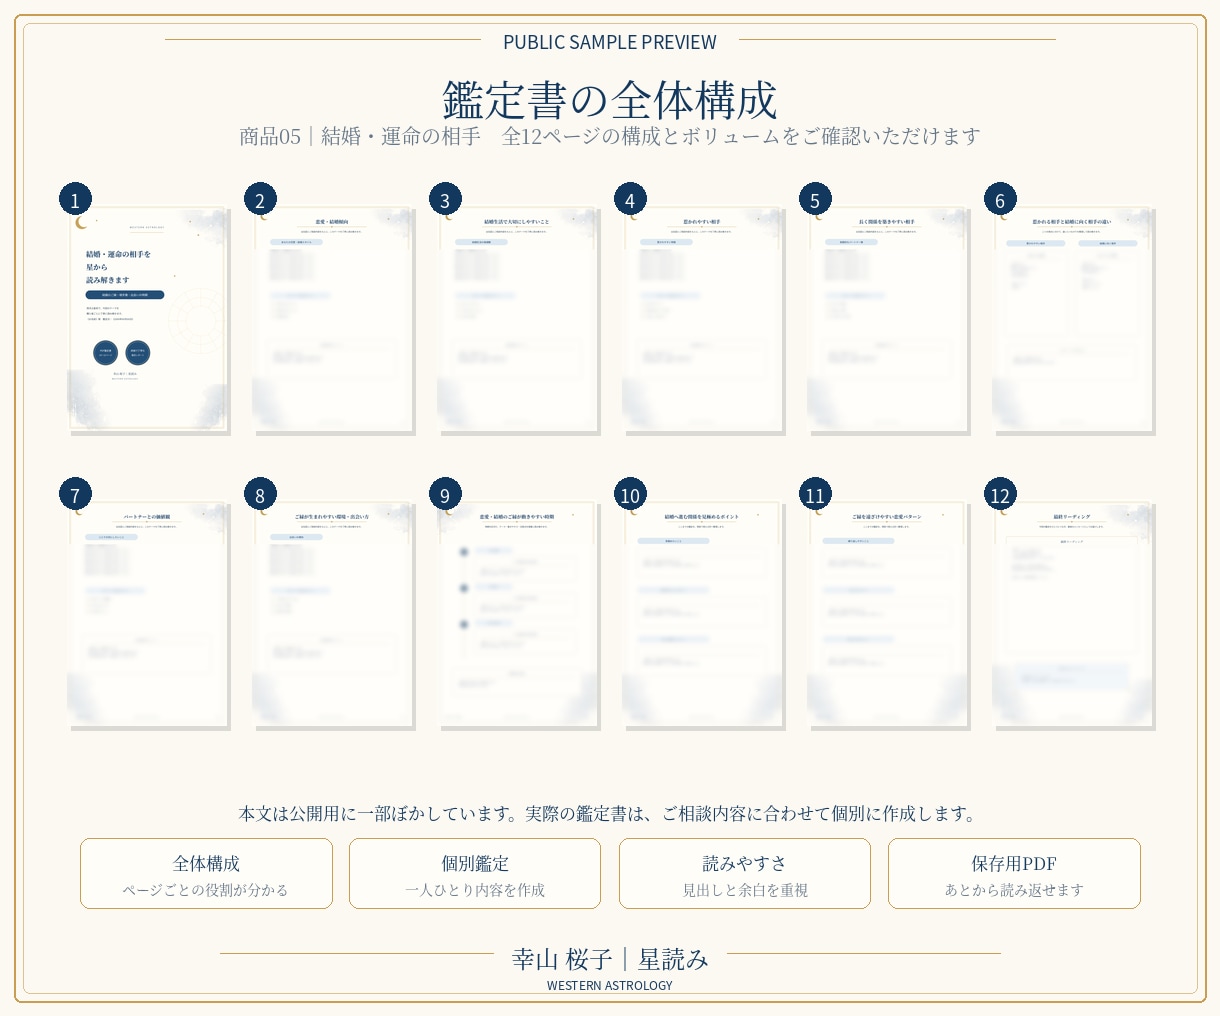Click the number 1 badge

coord(75,199)
